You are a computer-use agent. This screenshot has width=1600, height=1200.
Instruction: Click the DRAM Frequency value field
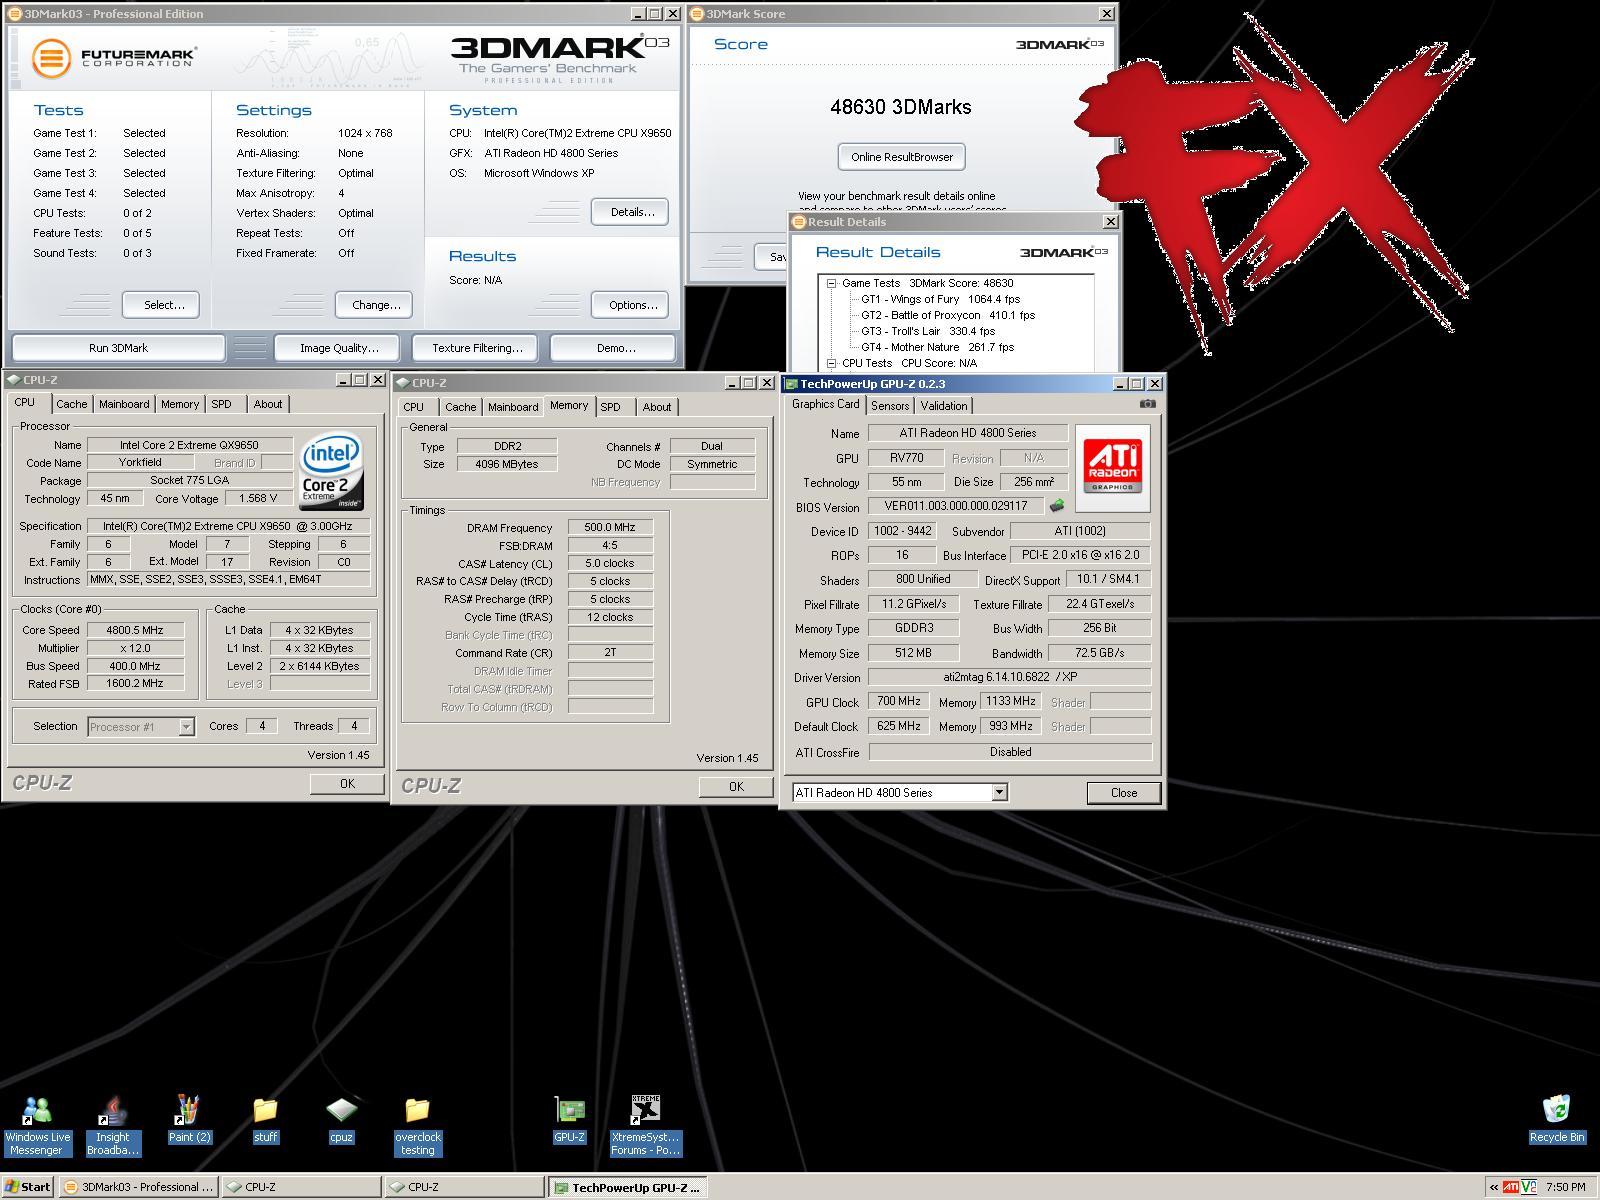click(610, 527)
